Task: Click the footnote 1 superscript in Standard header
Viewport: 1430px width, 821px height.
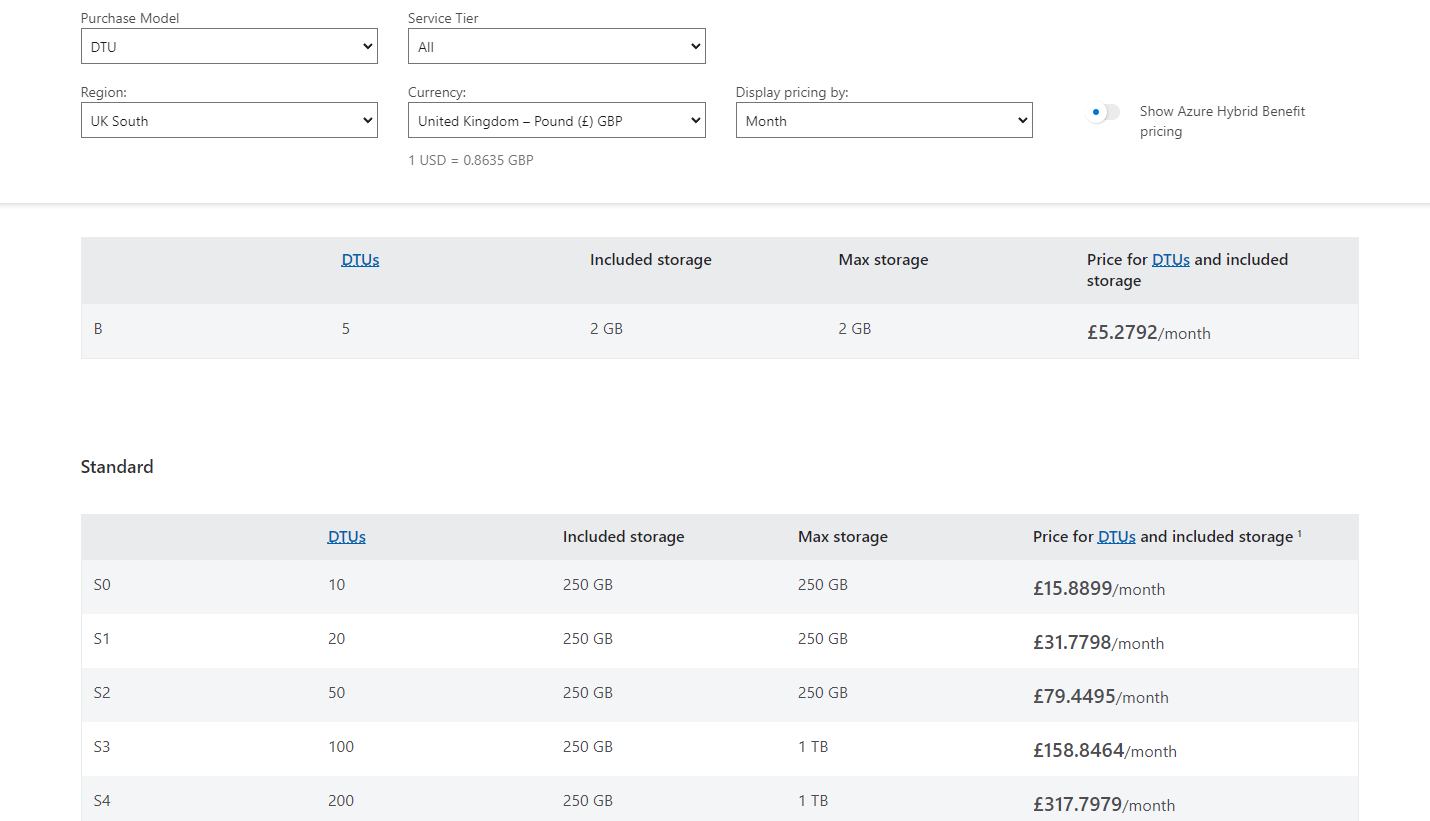Action: 1299,534
